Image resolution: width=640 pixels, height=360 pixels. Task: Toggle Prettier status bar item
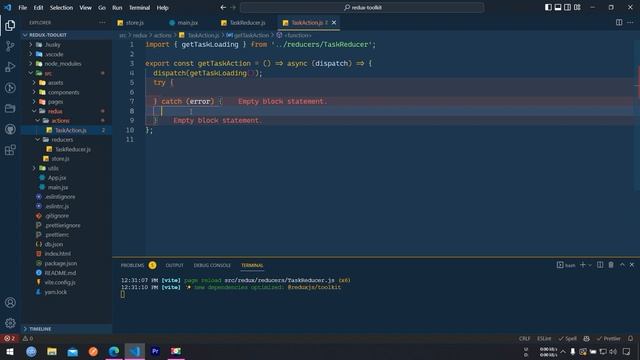[x=609, y=338]
